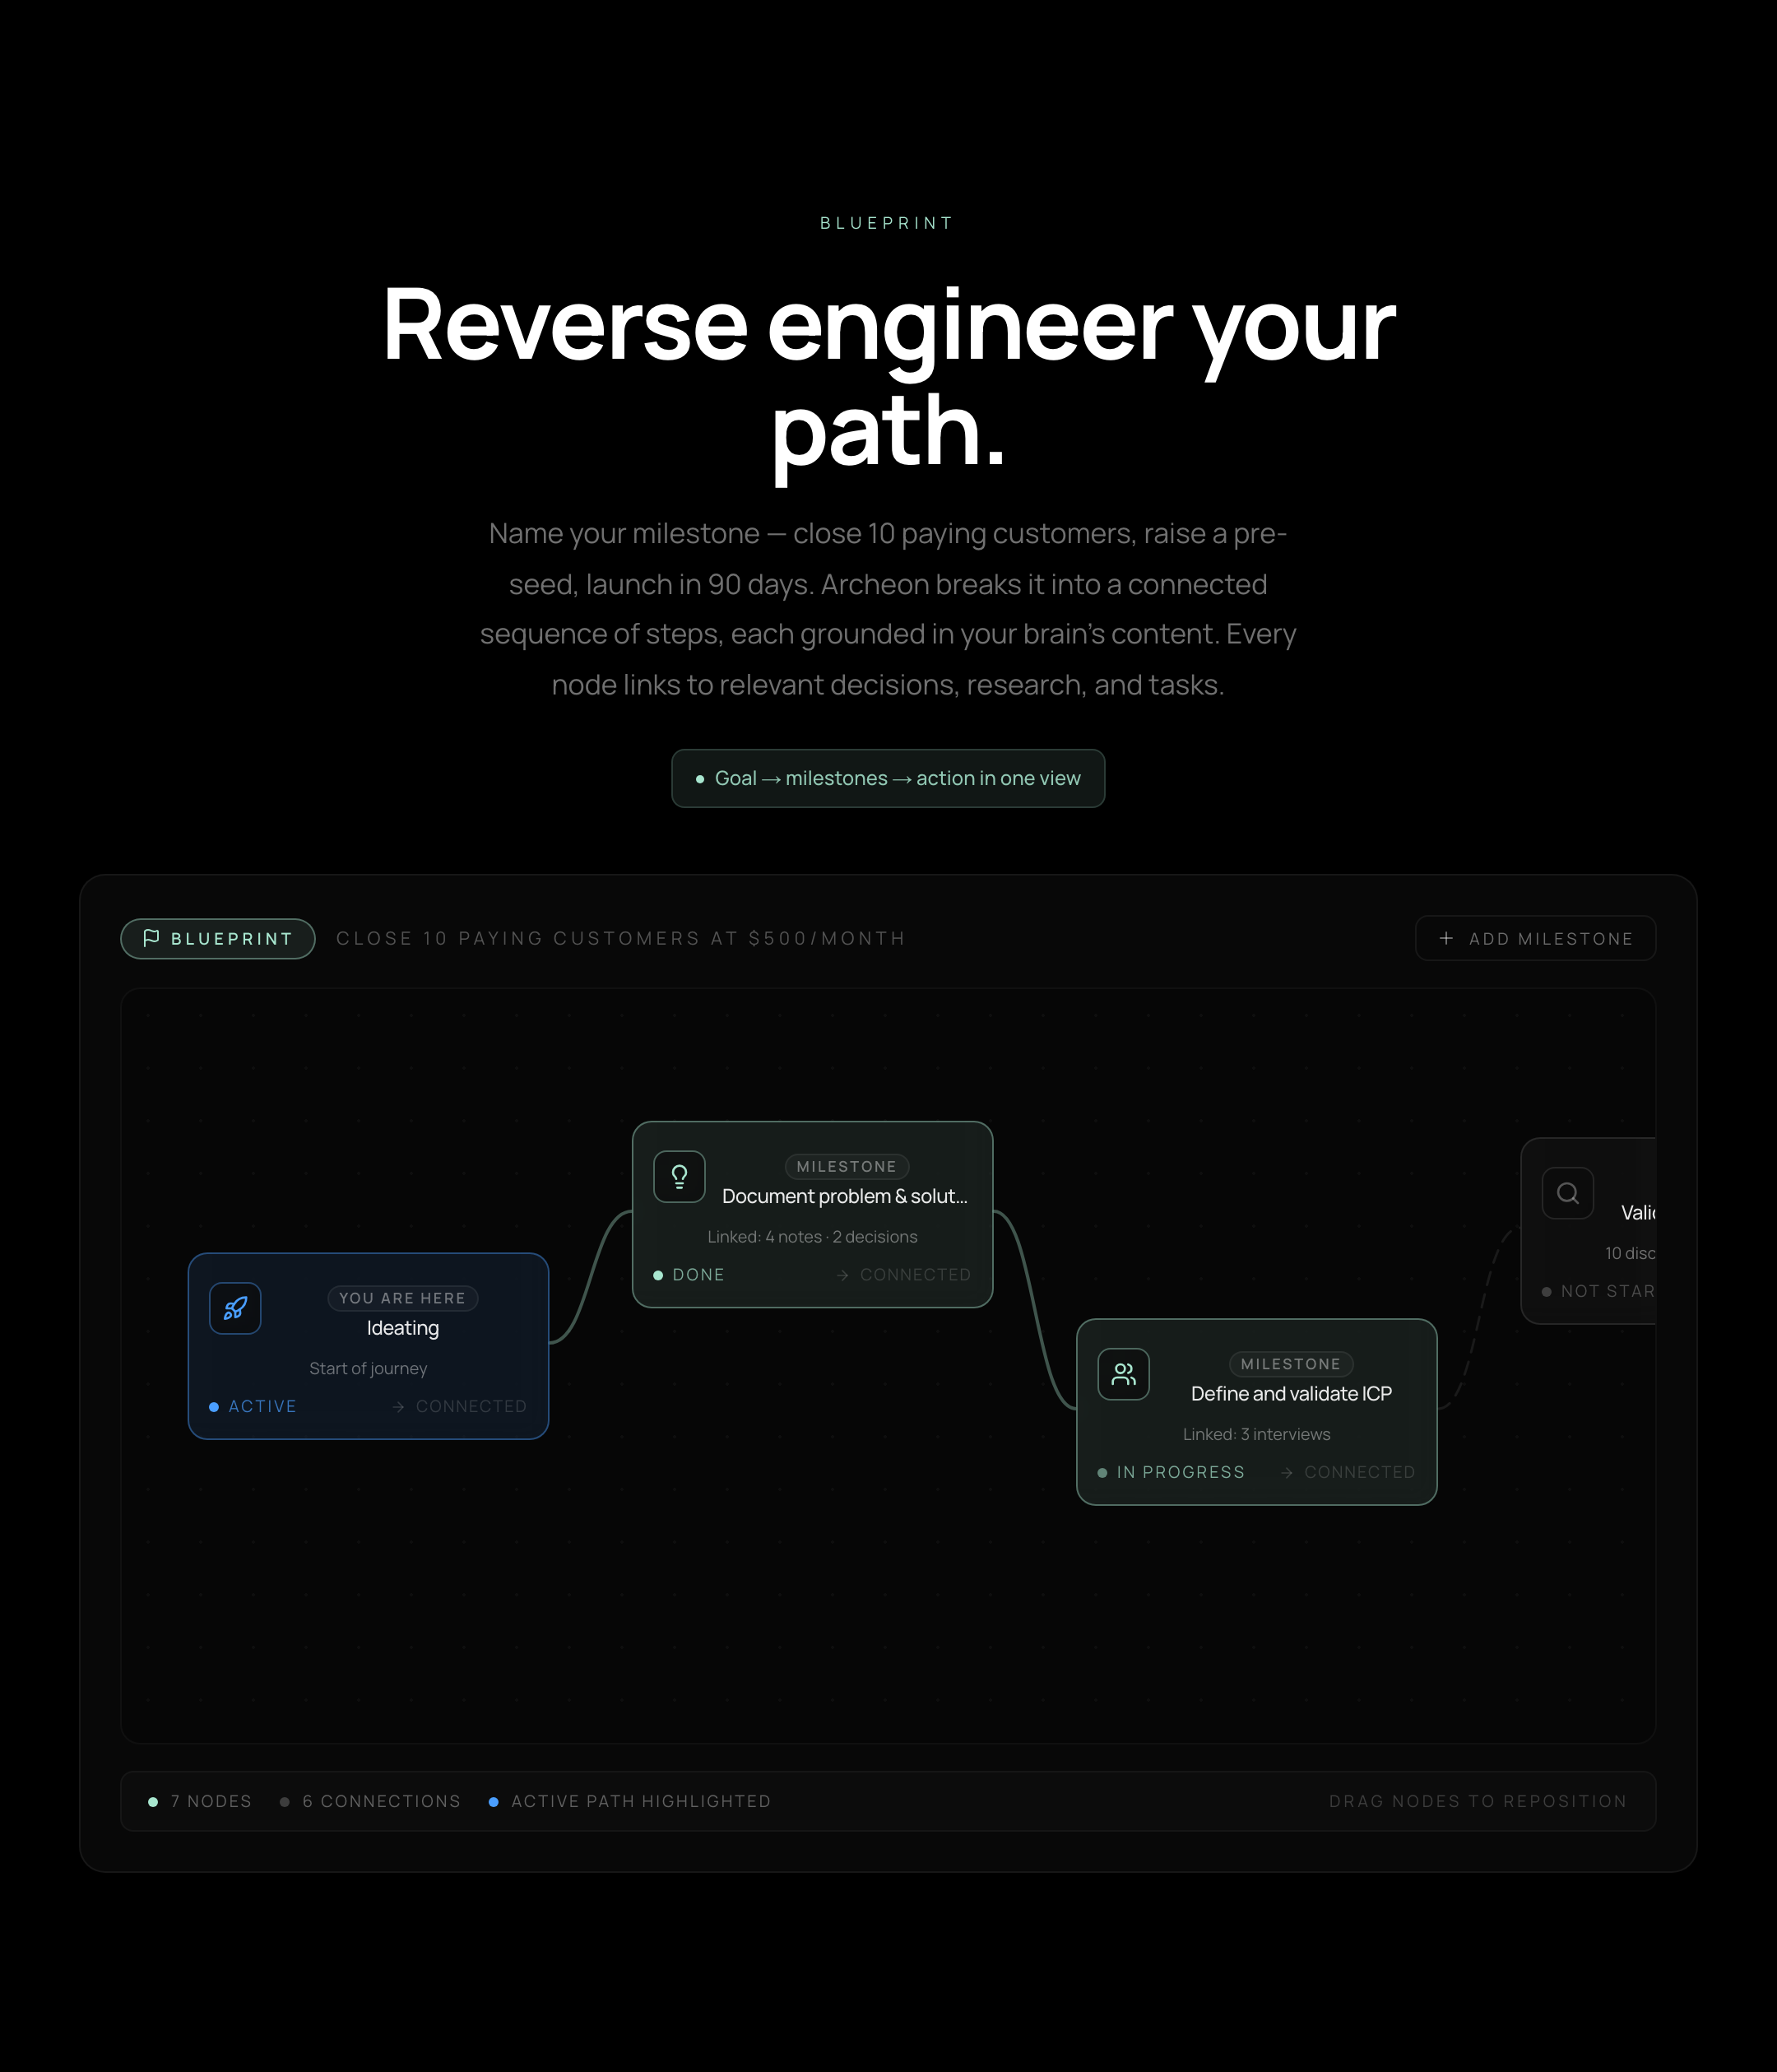This screenshot has width=1777, height=2072.
Task: Click the lightbulb icon on Document problem node
Action: tap(679, 1176)
